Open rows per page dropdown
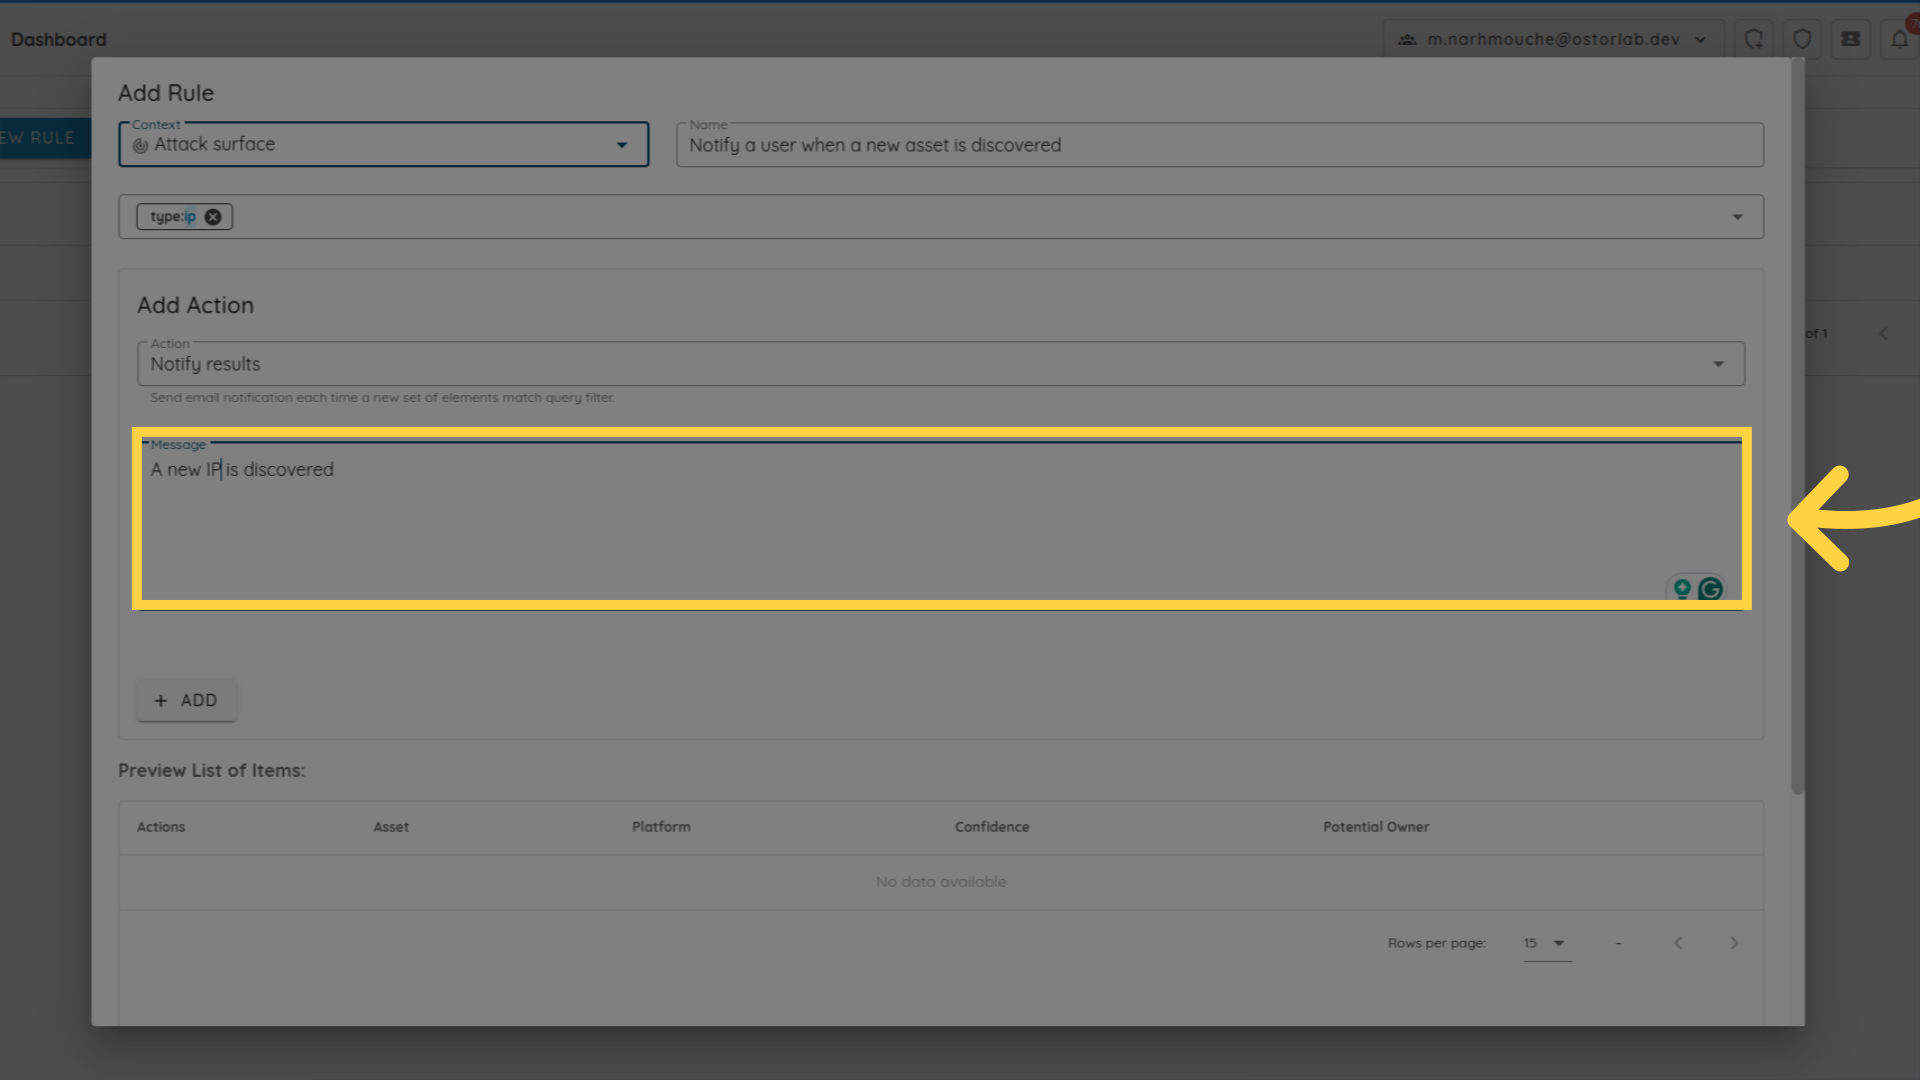This screenshot has height=1080, width=1920. pos(1546,943)
